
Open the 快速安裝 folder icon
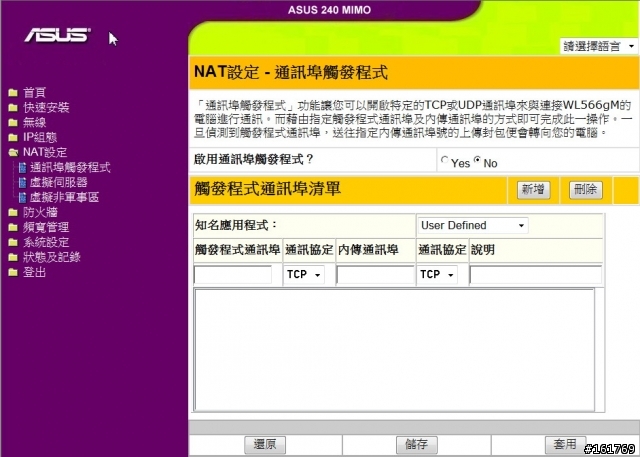click(x=13, y=108)
